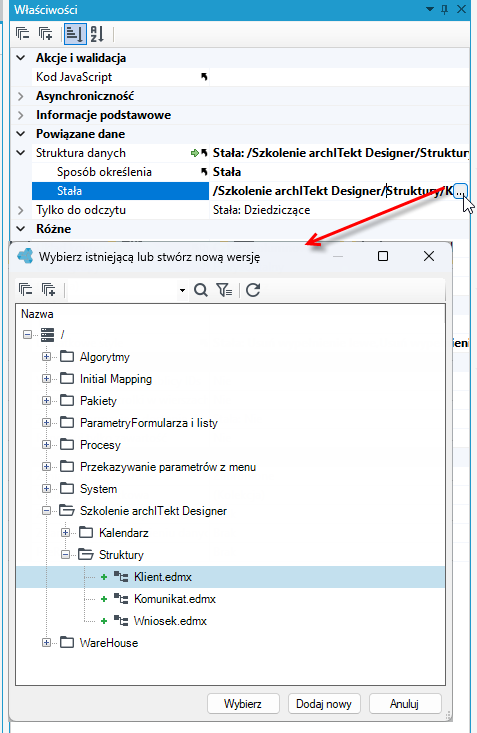Click the Nazwa column header
This screenshot has height=733, width=477.
click(x=37, y=314)
